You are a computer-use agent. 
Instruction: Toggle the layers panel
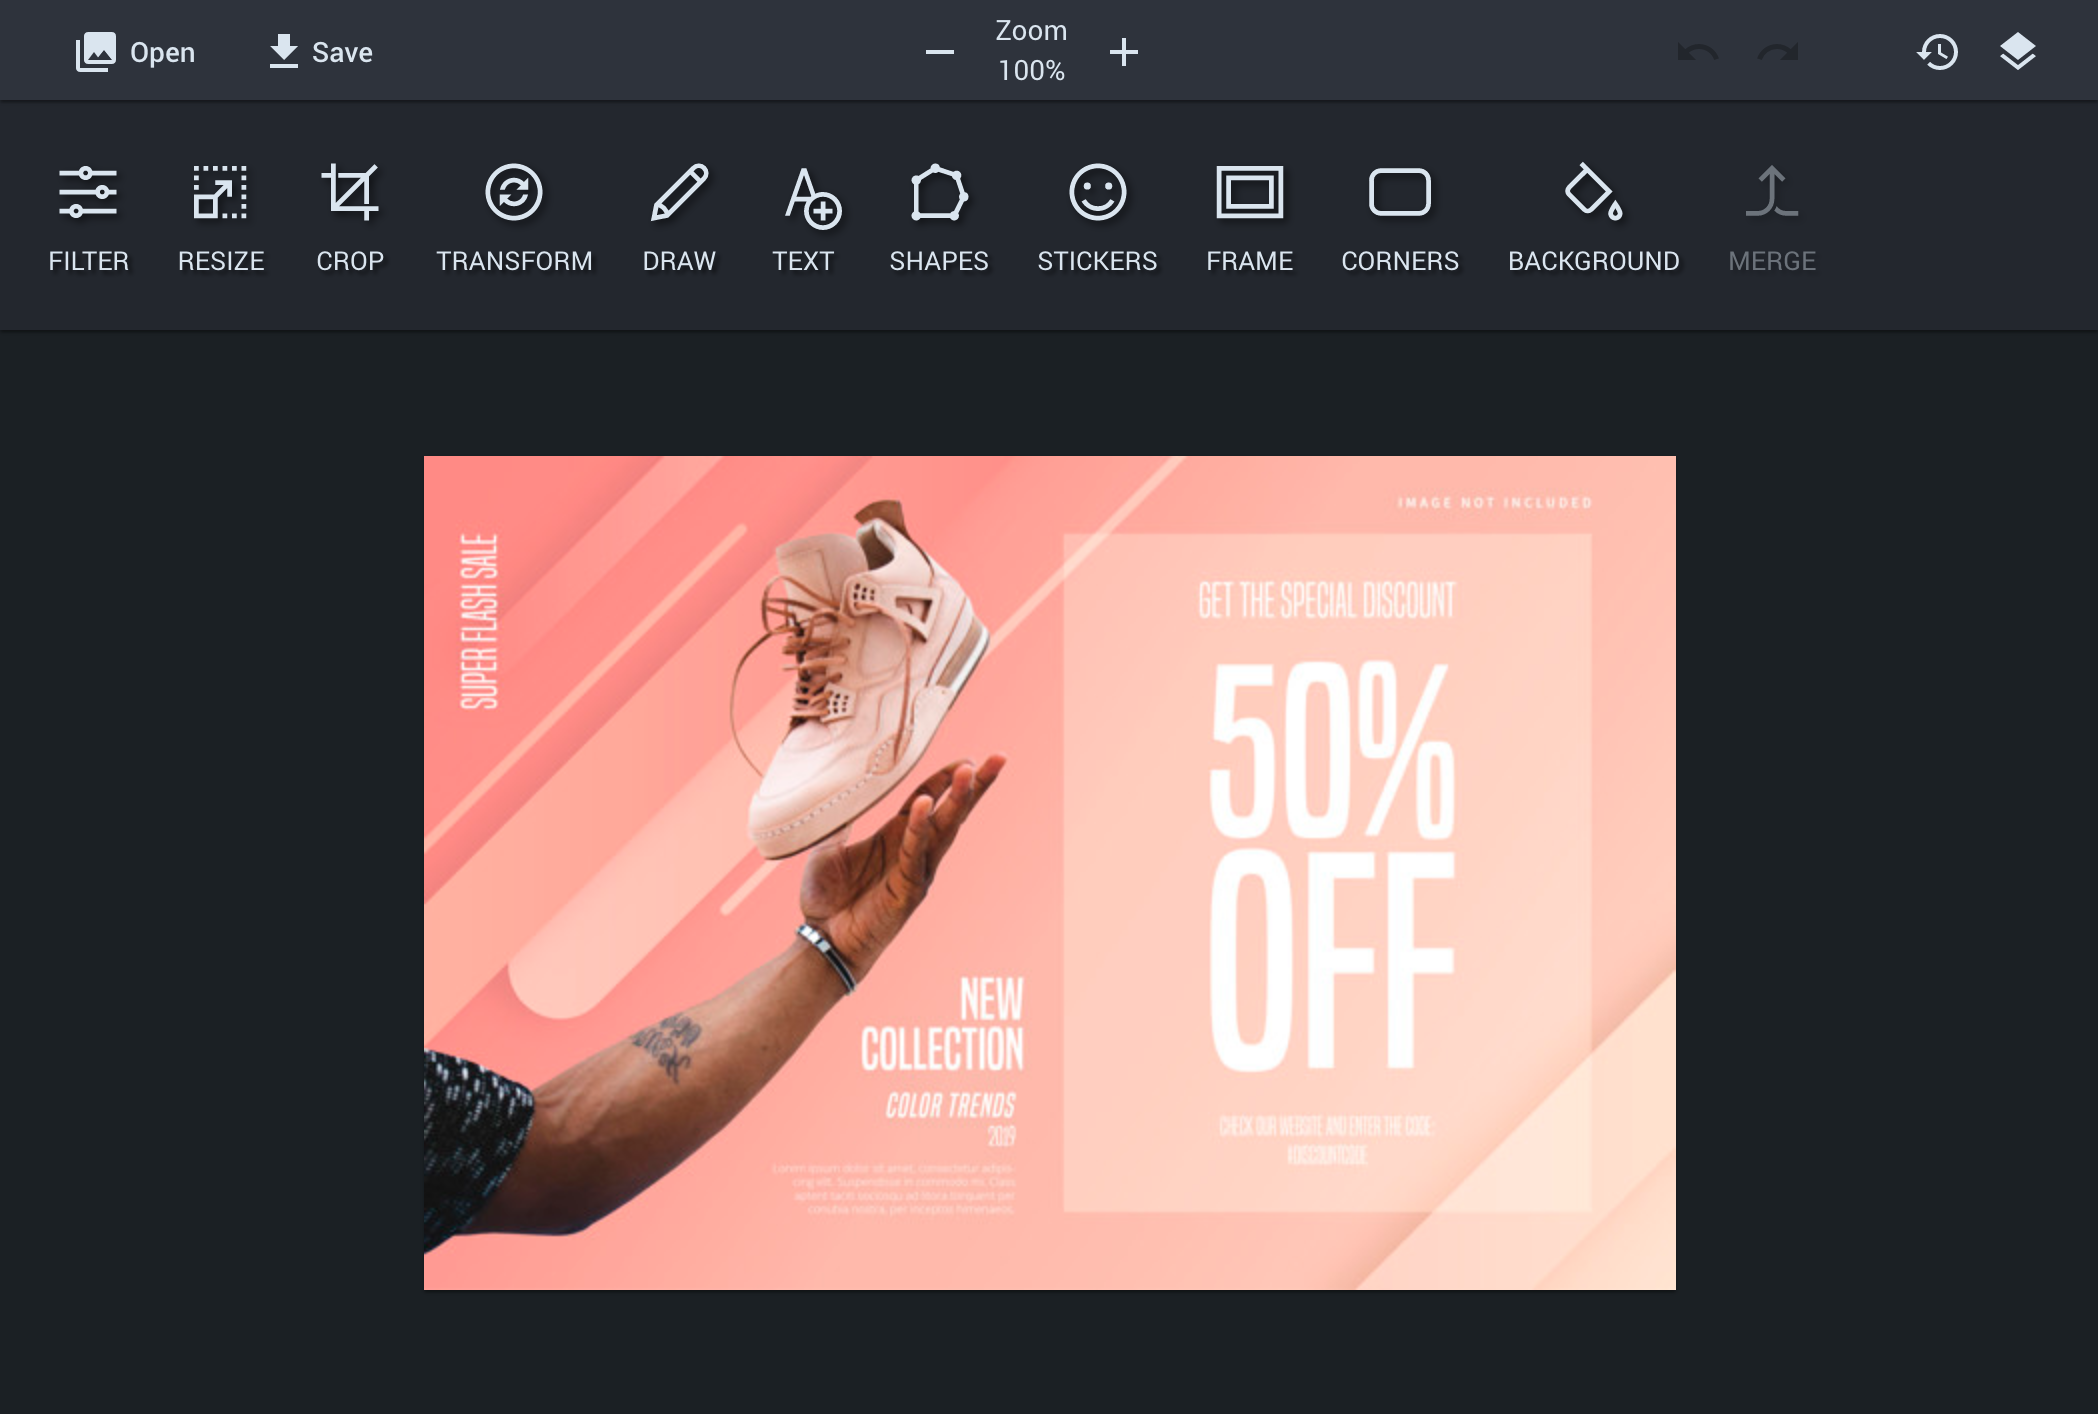pyautogui.click(x=2017, y=52)
